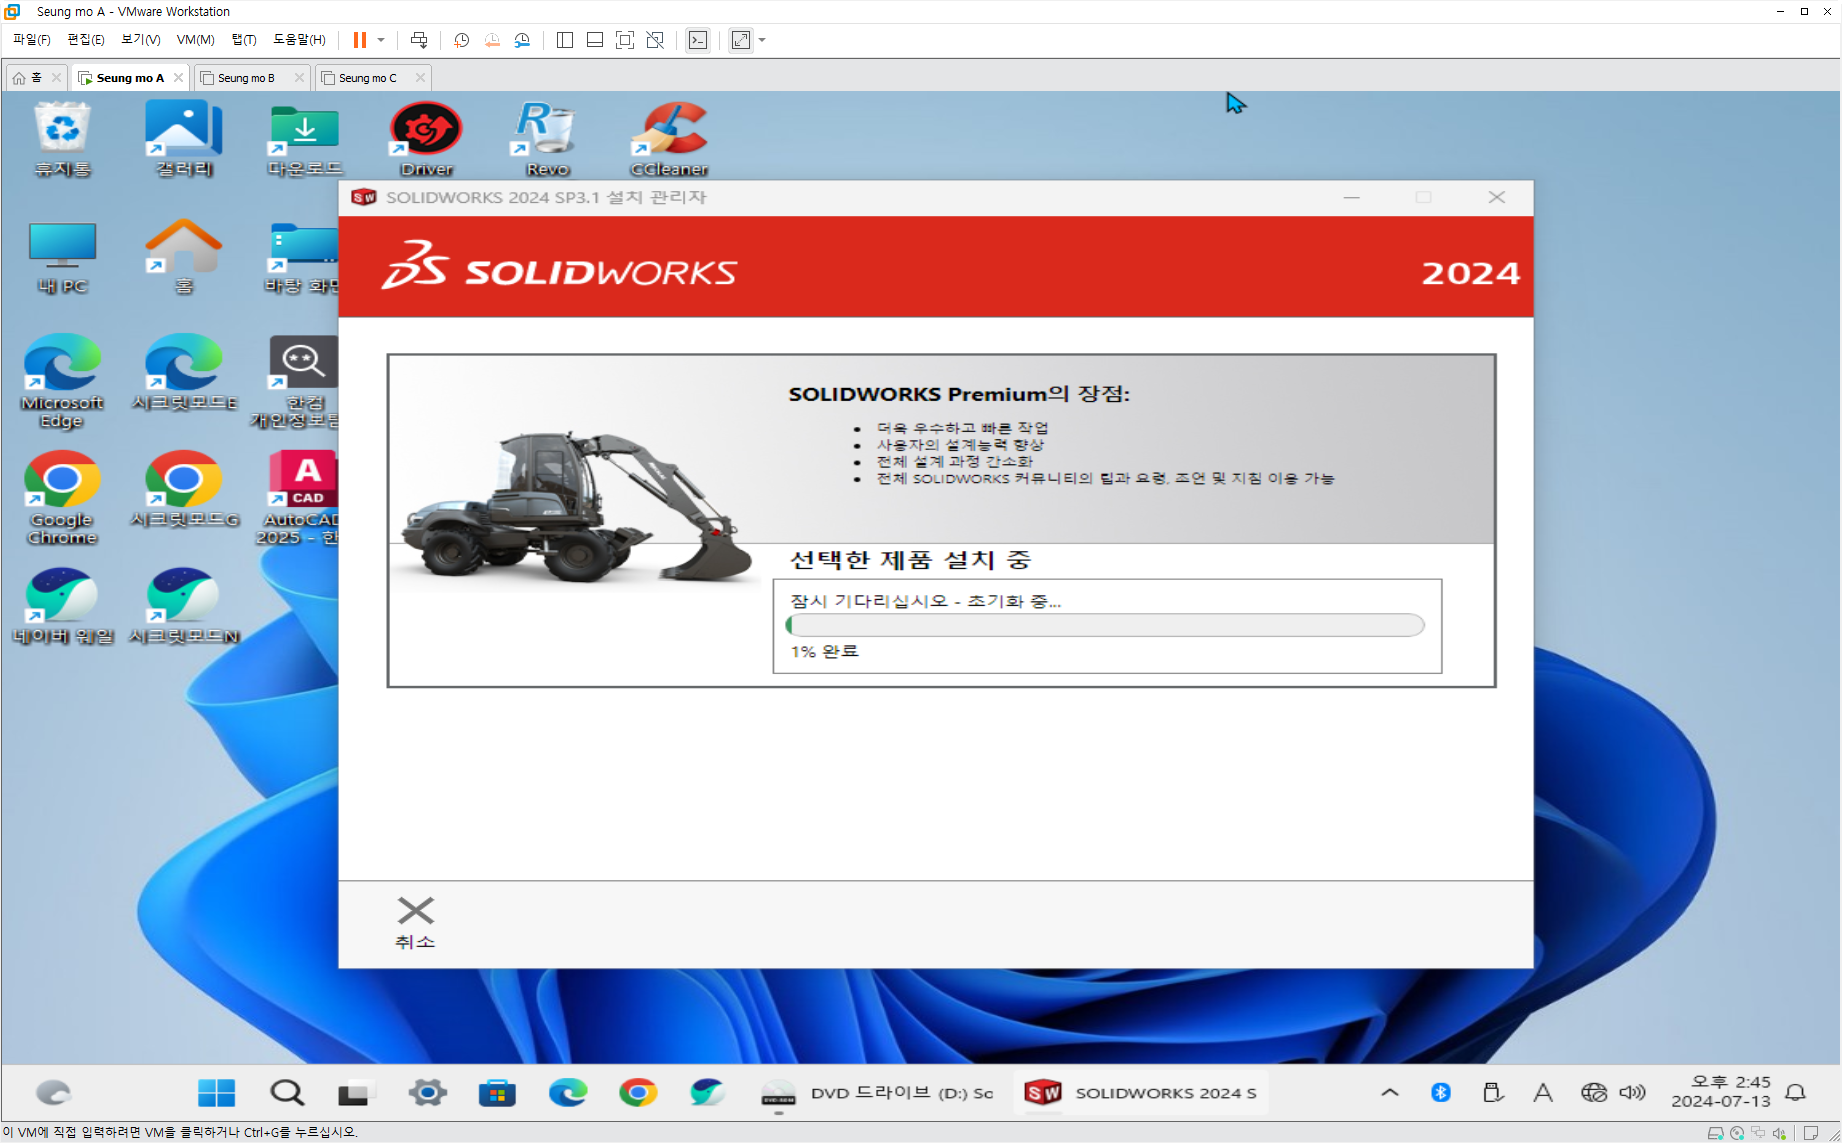Image resolution: width=1842 pixels, height=1143 pixels.
Task: Close the Seung mo A tab
Action: pos(178,78)
